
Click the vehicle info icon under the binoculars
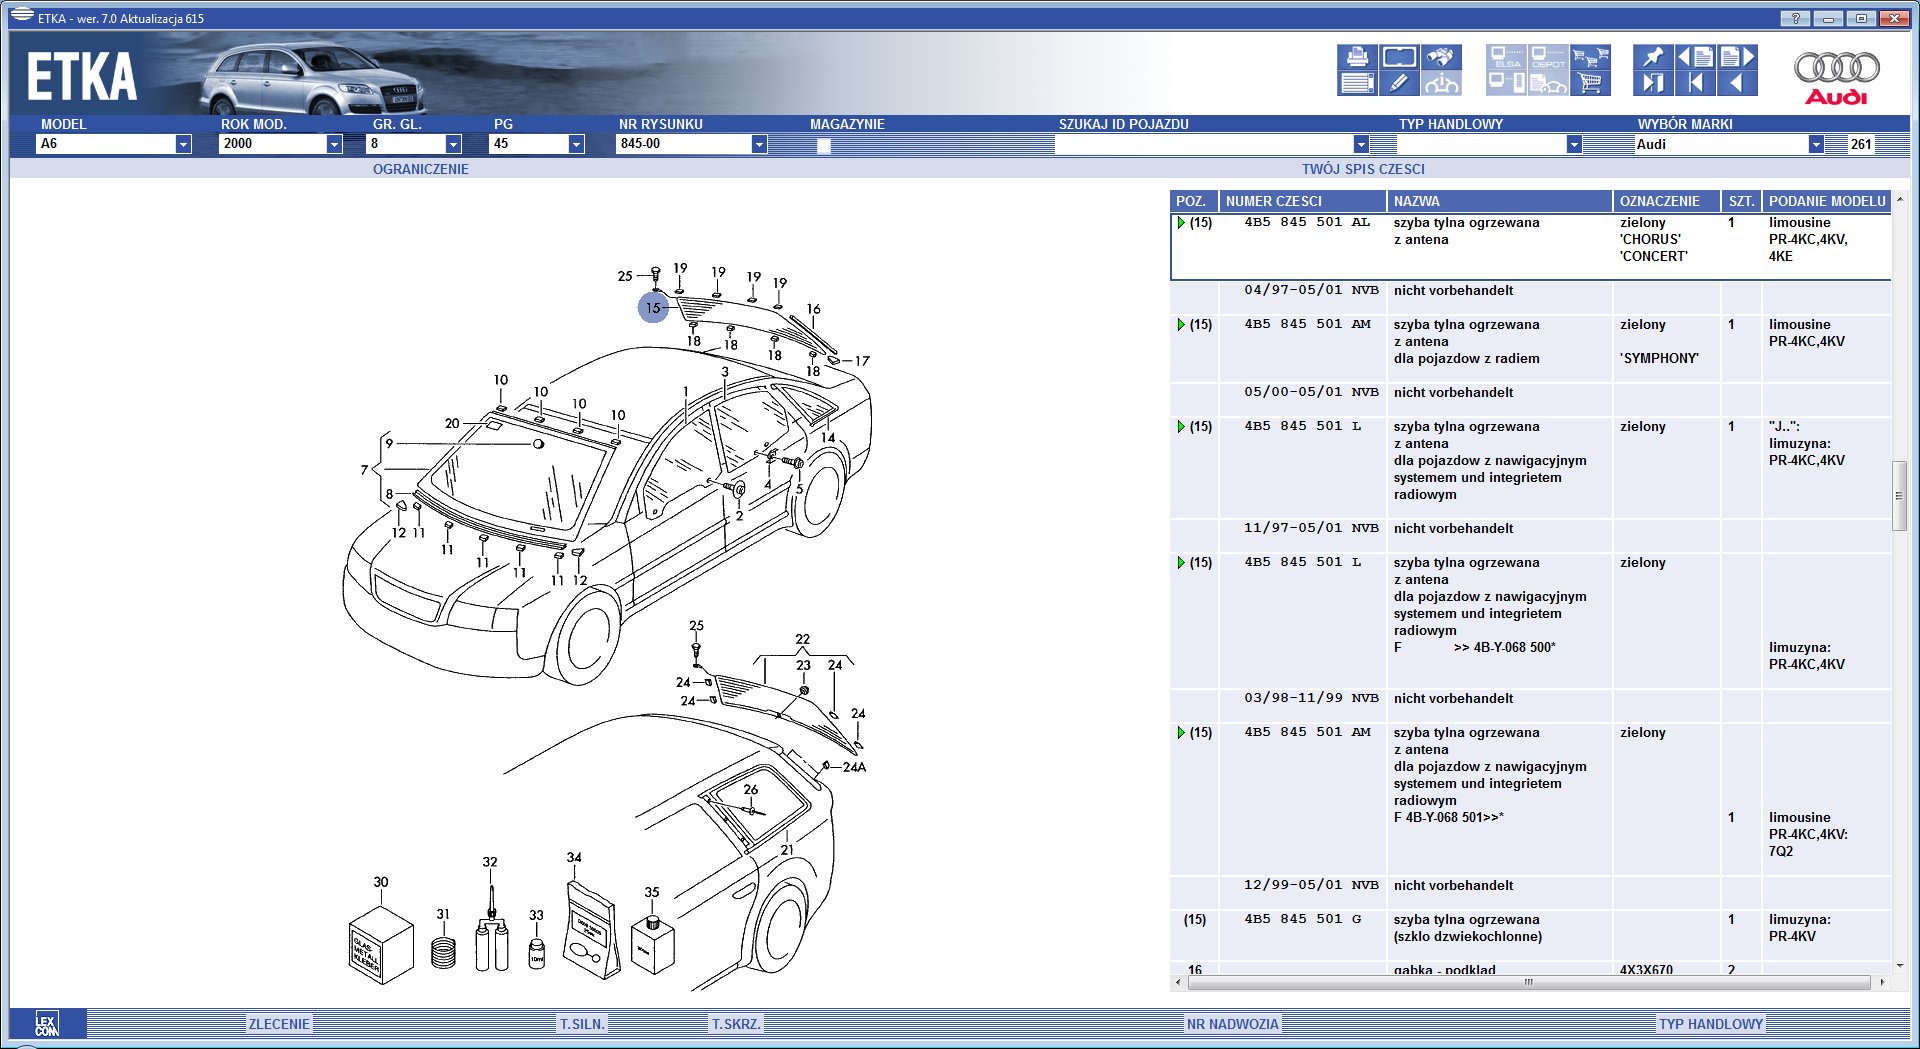(1440, 83)
